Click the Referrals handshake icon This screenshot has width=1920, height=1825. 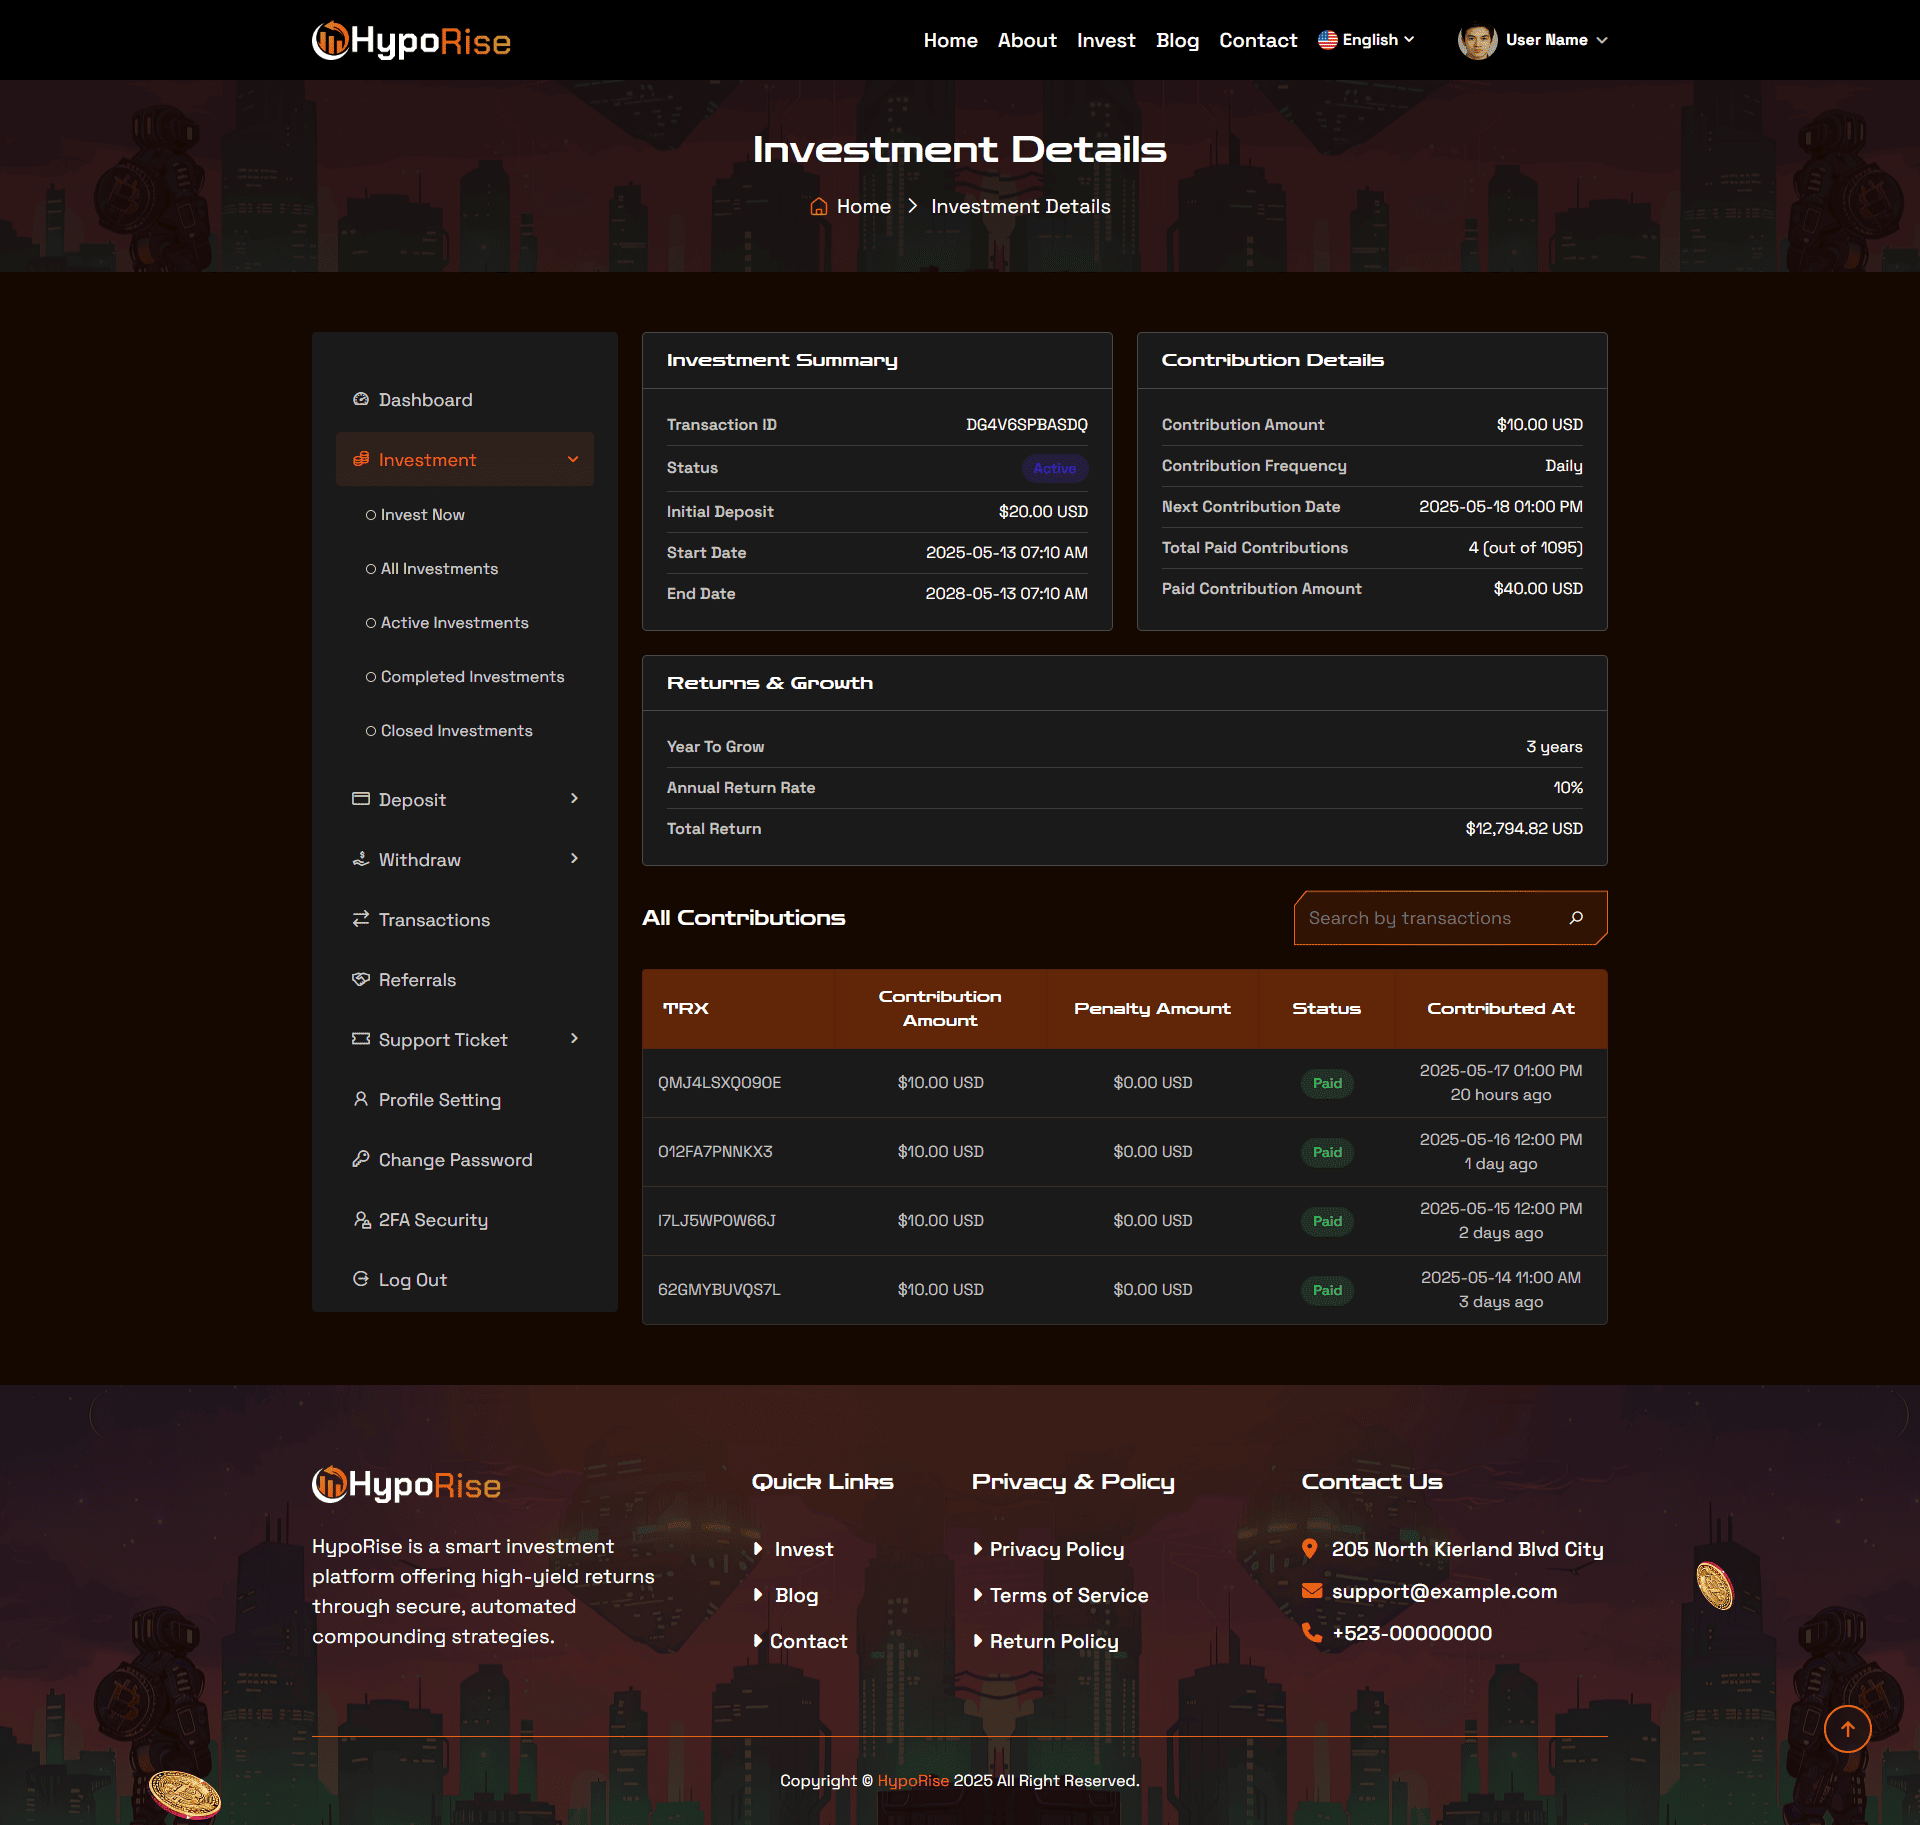click(361, 979)
